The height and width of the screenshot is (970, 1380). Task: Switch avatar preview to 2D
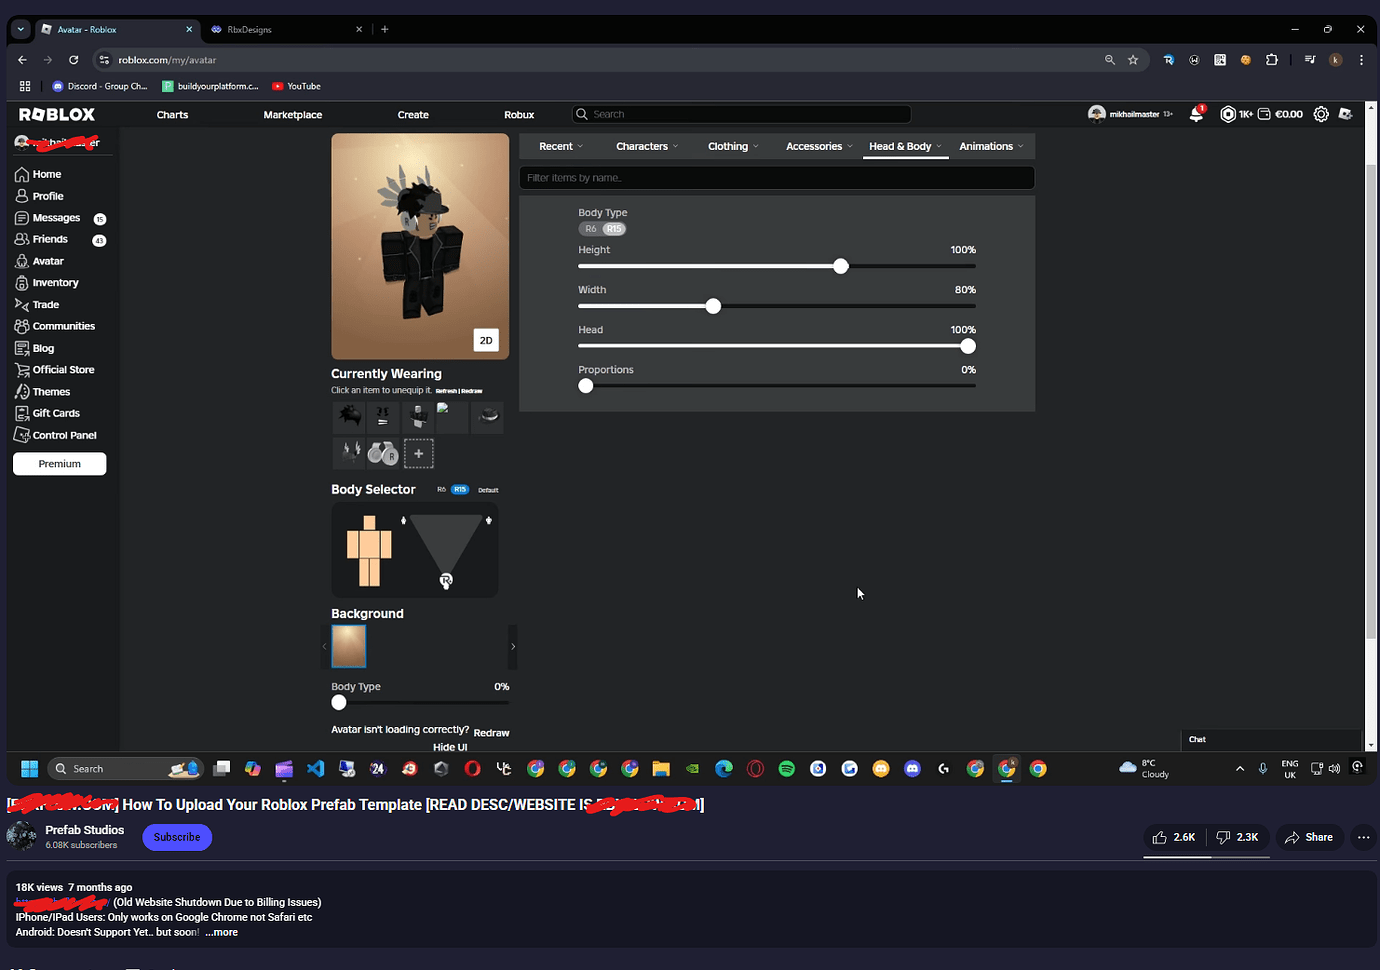[486, 340]
